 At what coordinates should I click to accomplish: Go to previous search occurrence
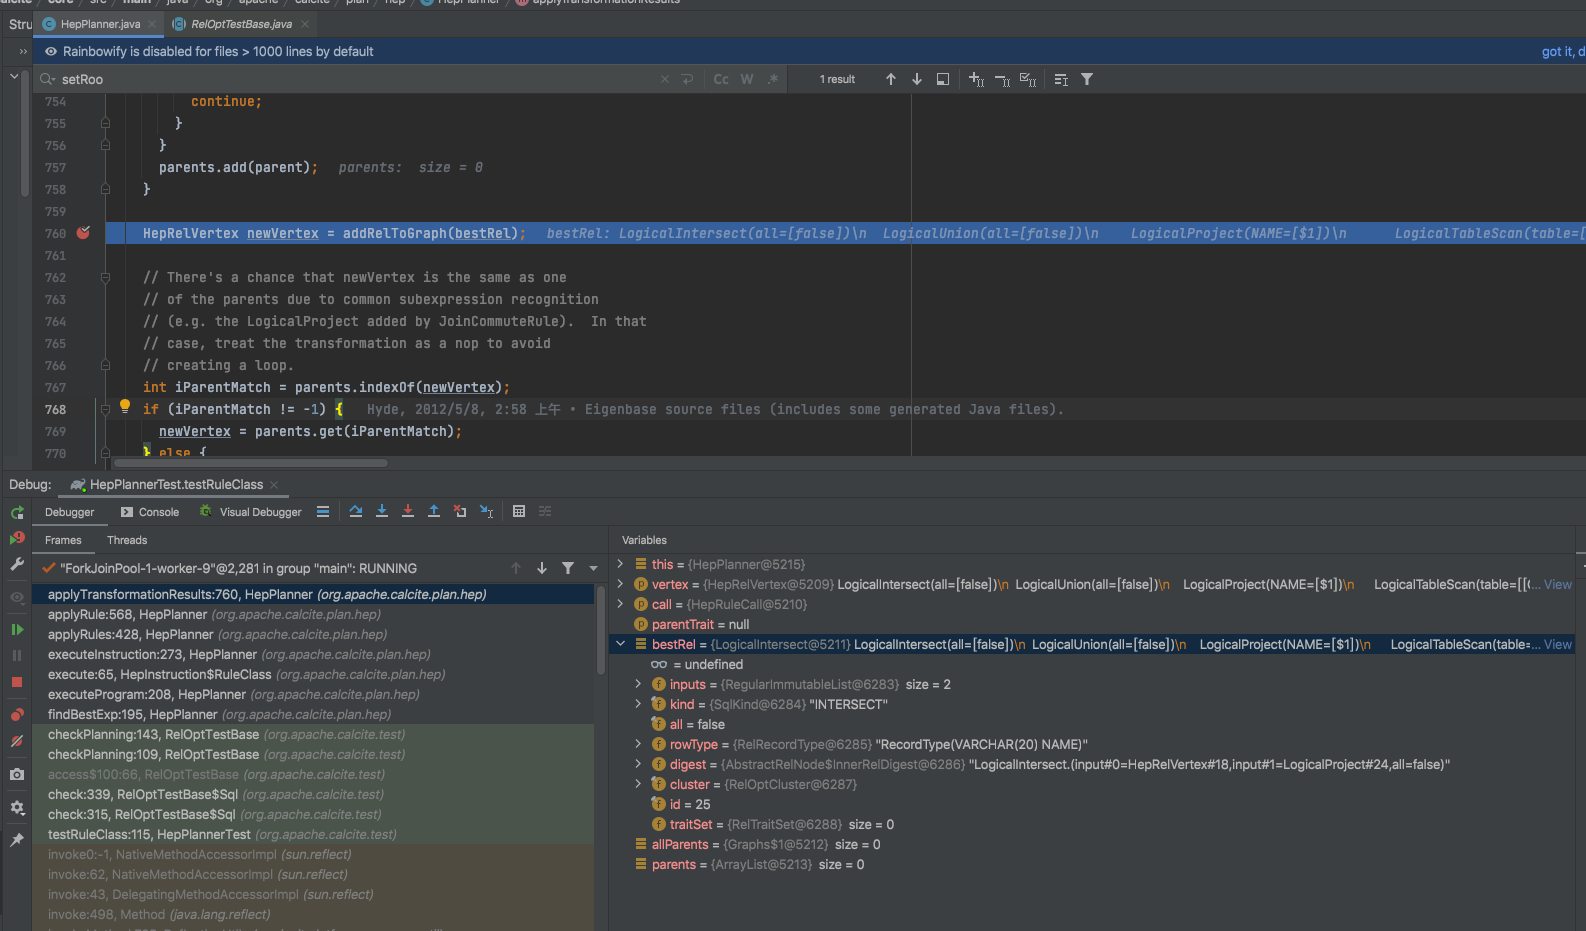(891, 79)
